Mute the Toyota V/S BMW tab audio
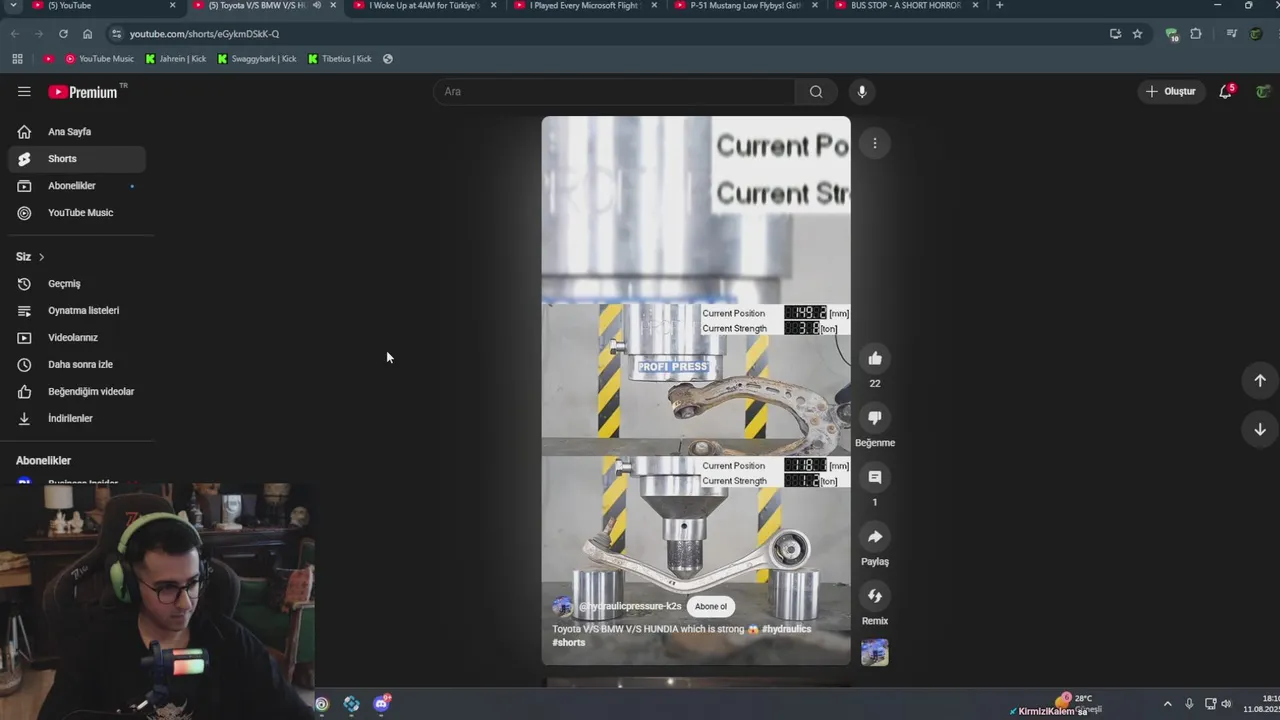 (x=317, y=5)
